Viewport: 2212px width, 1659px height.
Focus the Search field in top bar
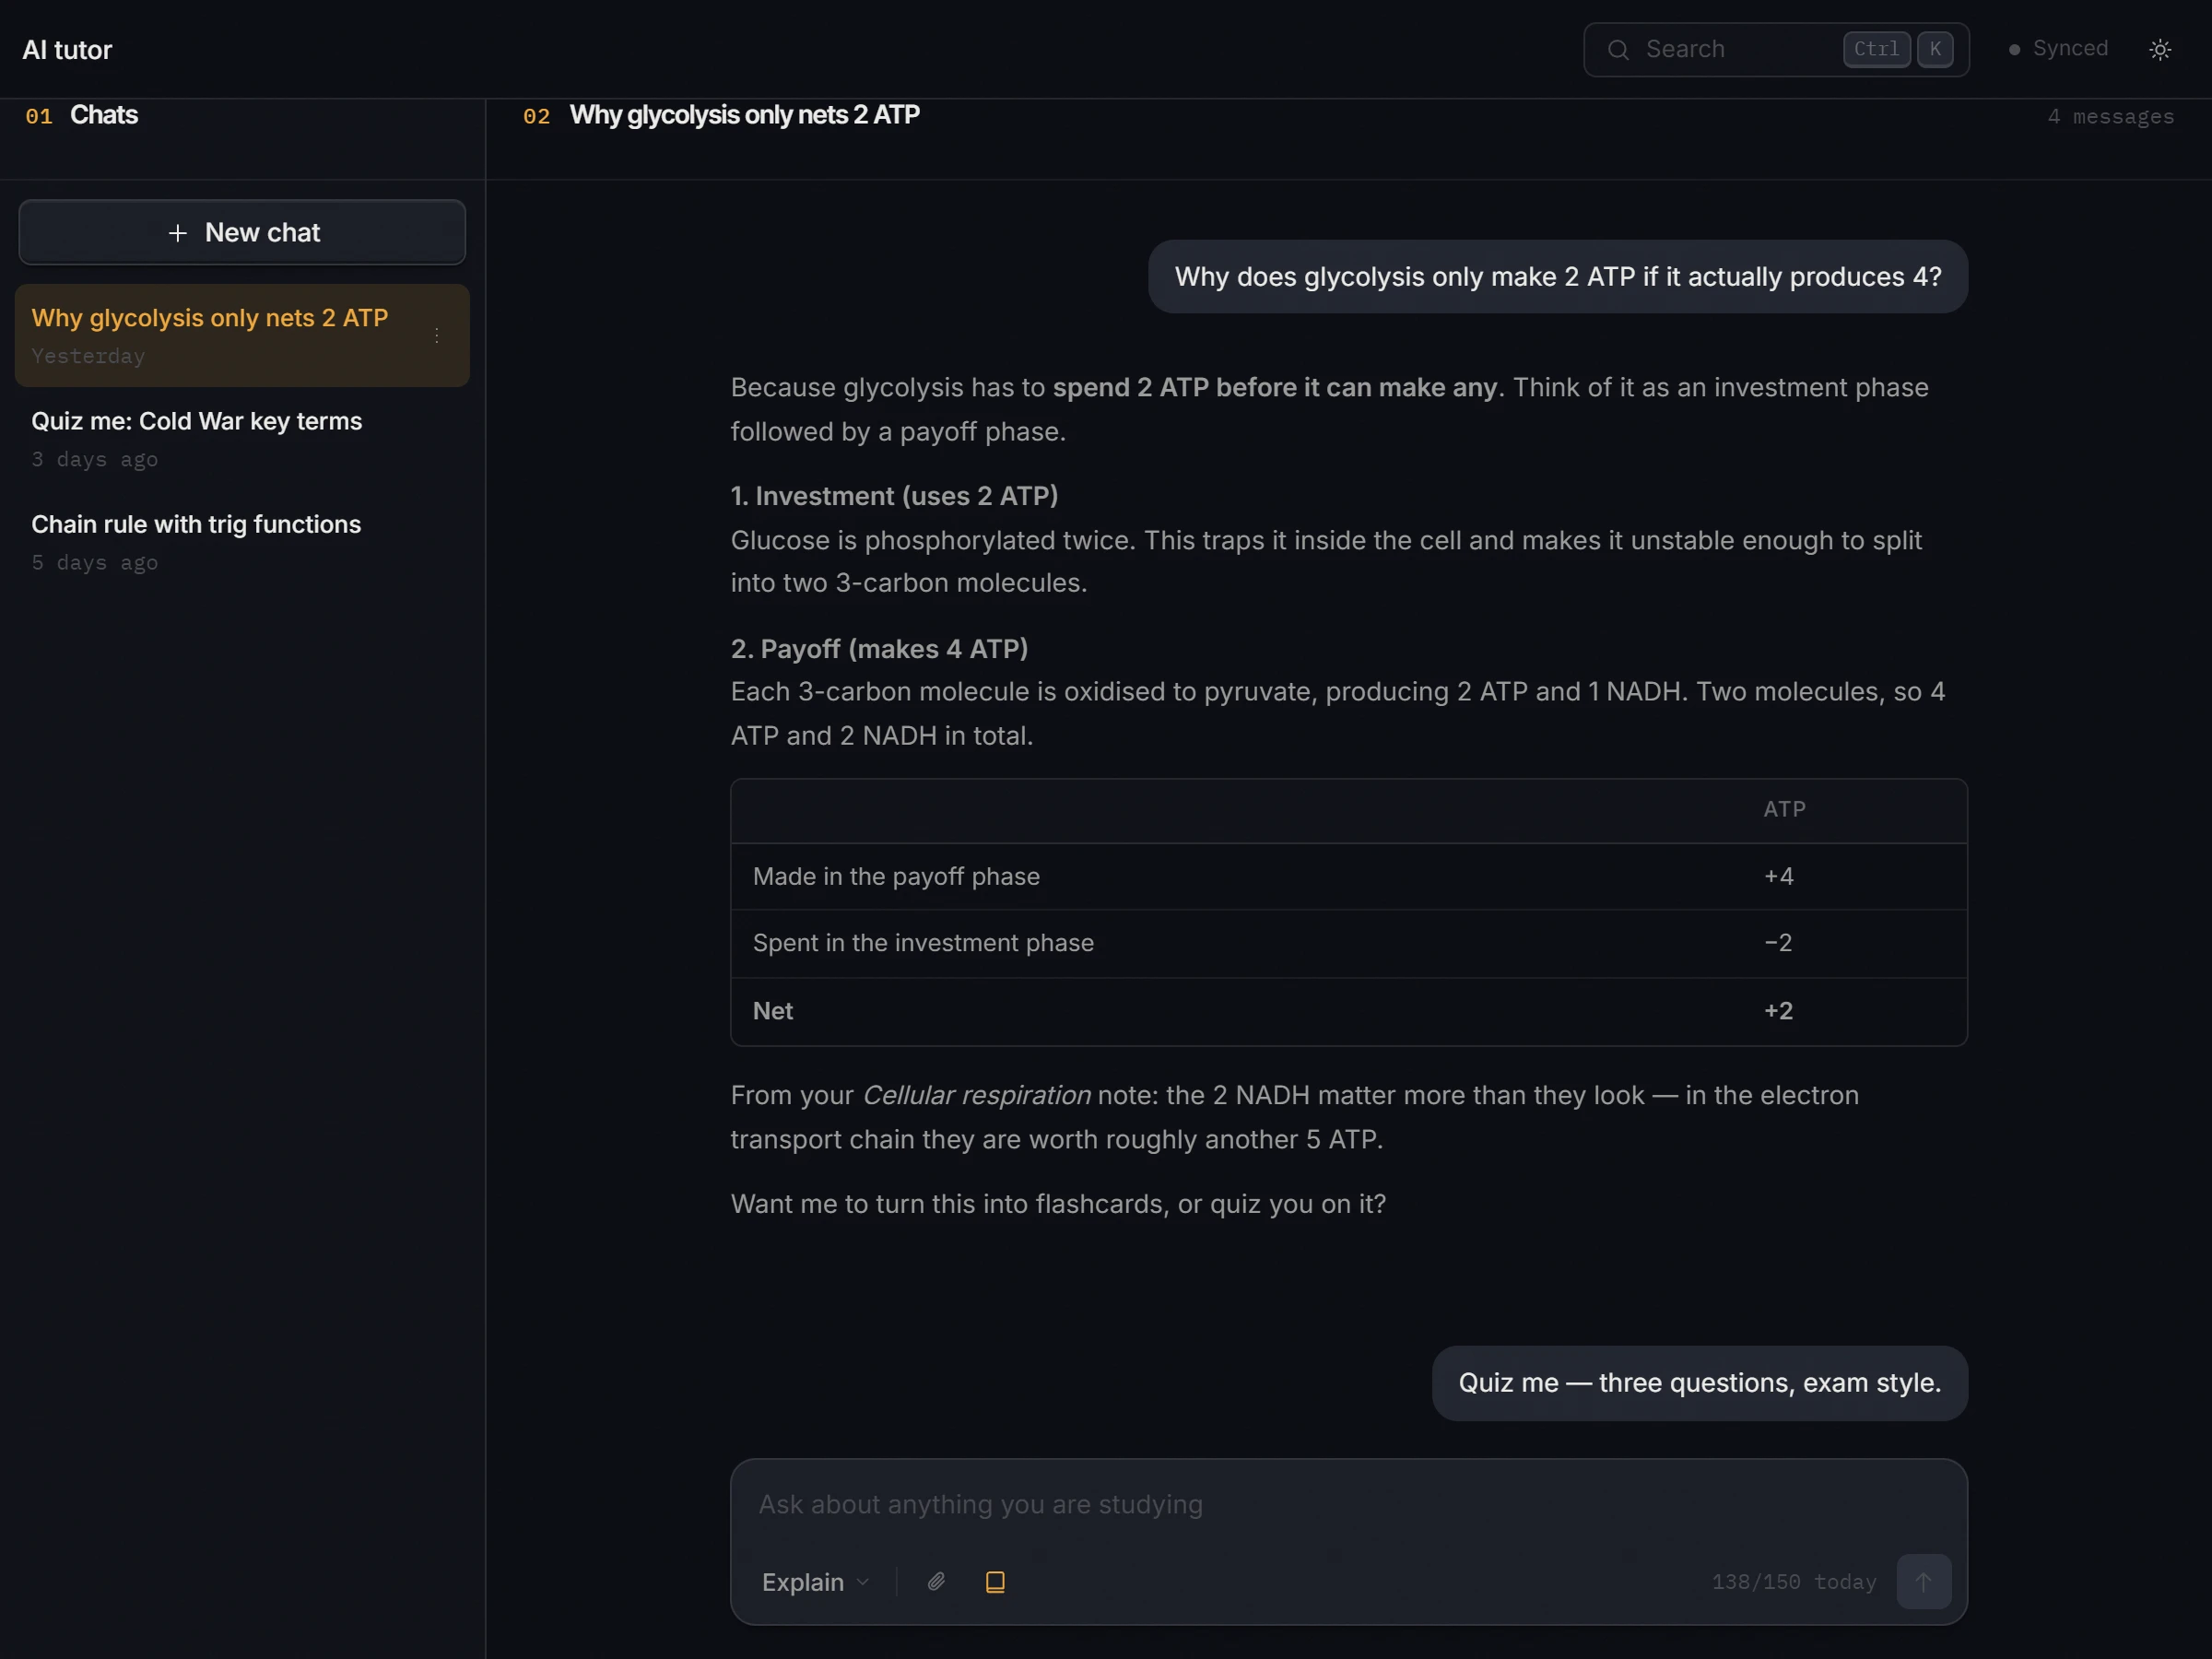1776,49
